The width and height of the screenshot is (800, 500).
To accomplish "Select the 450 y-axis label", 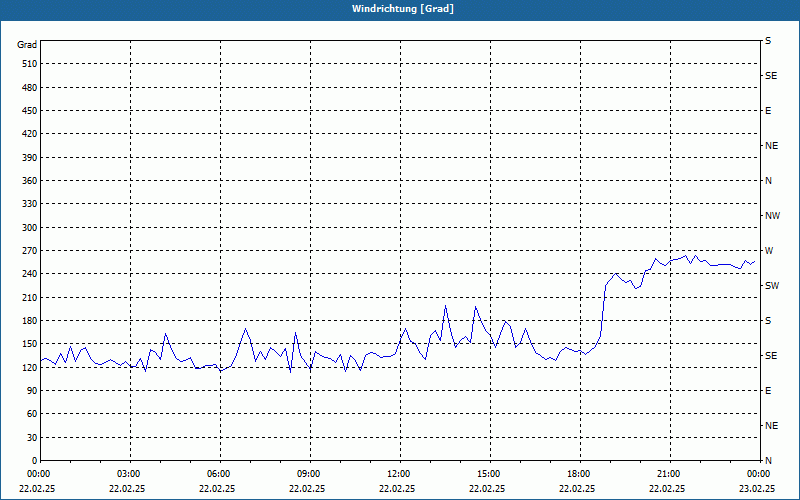I will (x=30, y=111).
